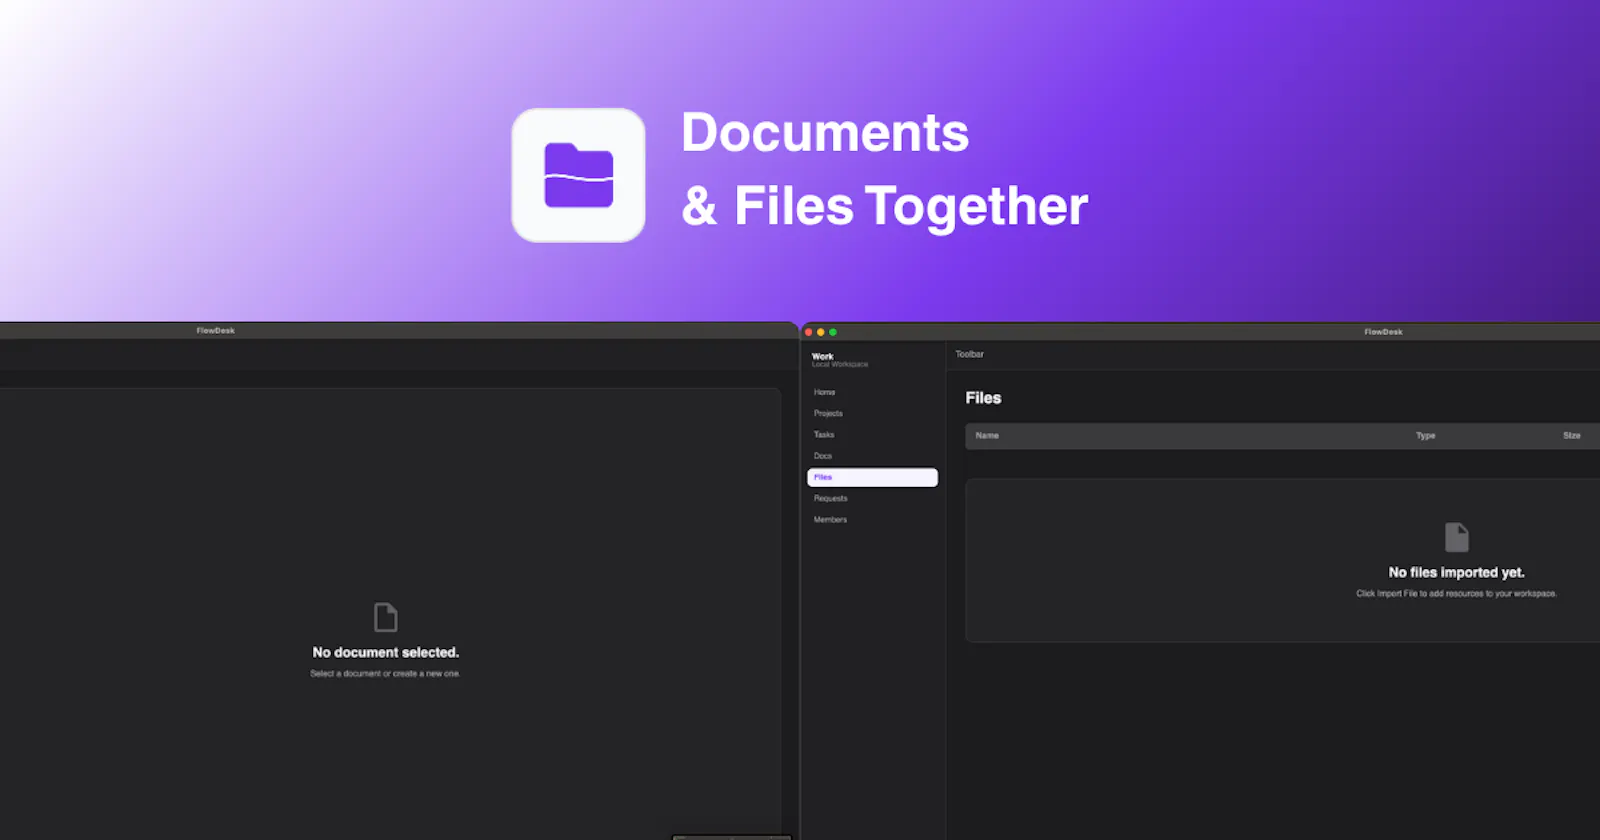1600x840 pixels.
Task: Click the blank document icon above "No document selected."
Action: [x=385, y=617]
